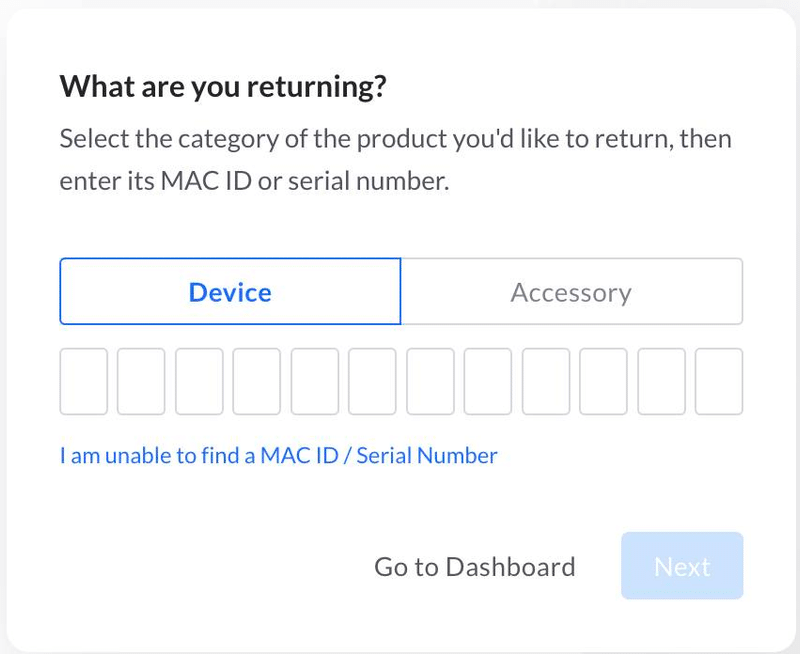Click the first MAC ID character box

coord(84,381)
